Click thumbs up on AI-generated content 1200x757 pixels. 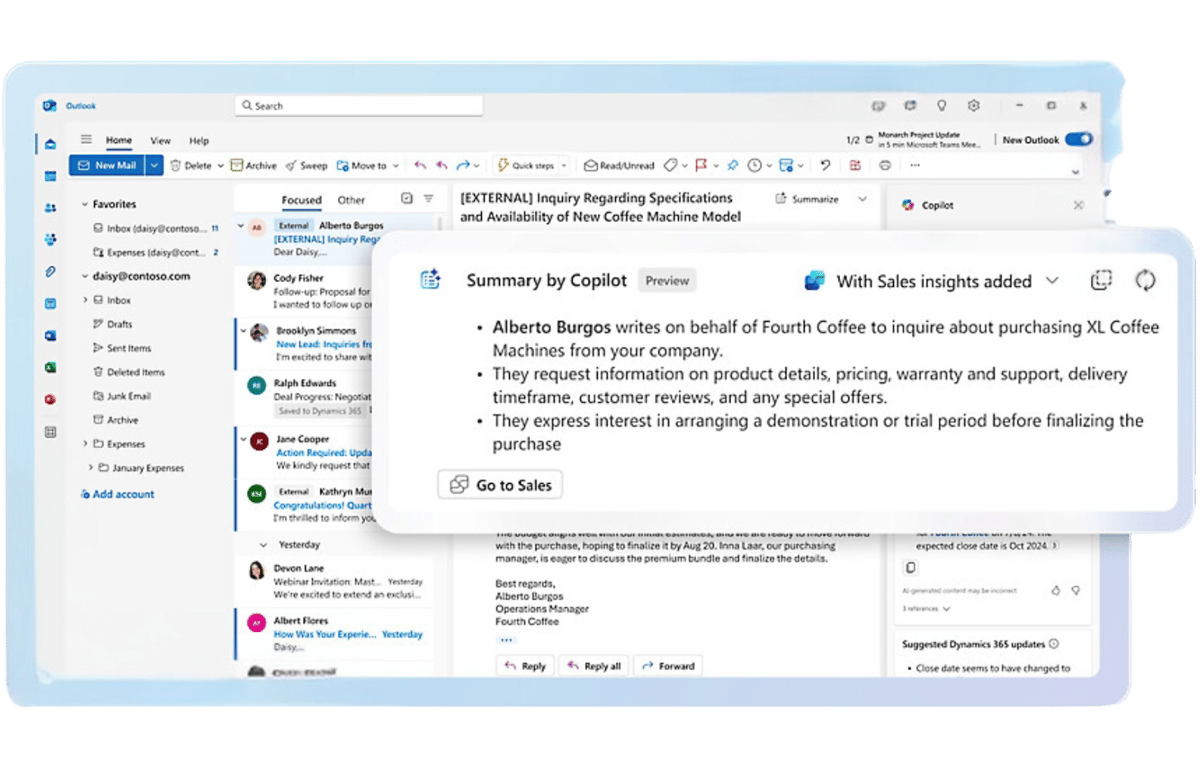coord(1056,591)
